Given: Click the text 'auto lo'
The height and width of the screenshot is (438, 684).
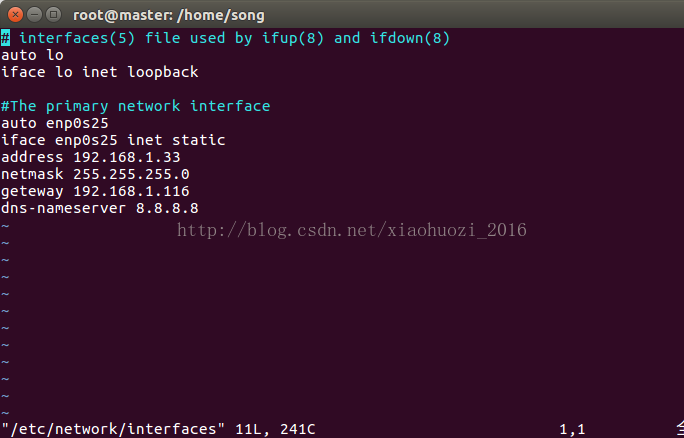Looking at the screenshot, I should click(32, 55).
